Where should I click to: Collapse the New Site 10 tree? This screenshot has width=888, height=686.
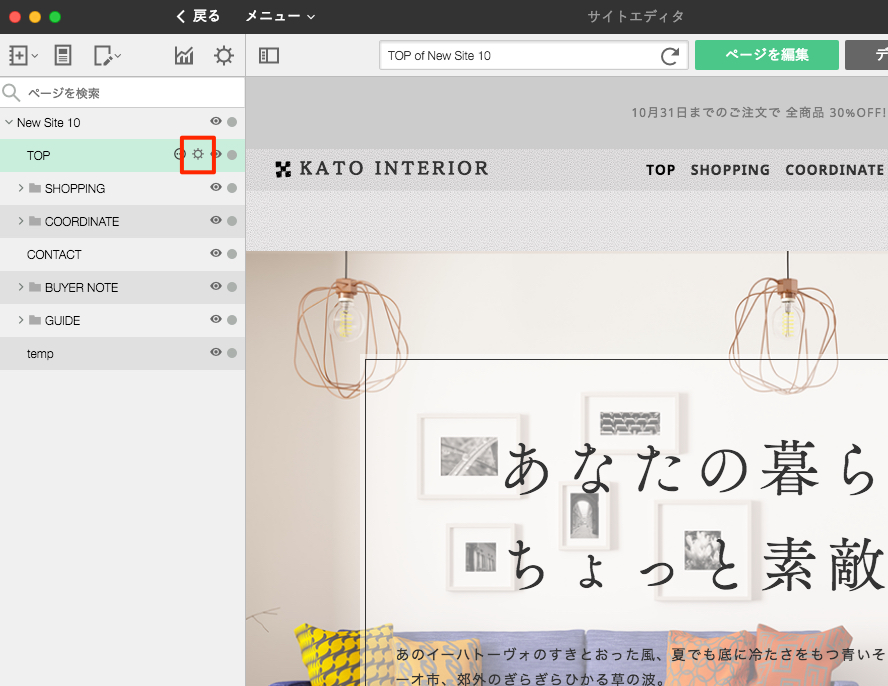coord(8,122)
